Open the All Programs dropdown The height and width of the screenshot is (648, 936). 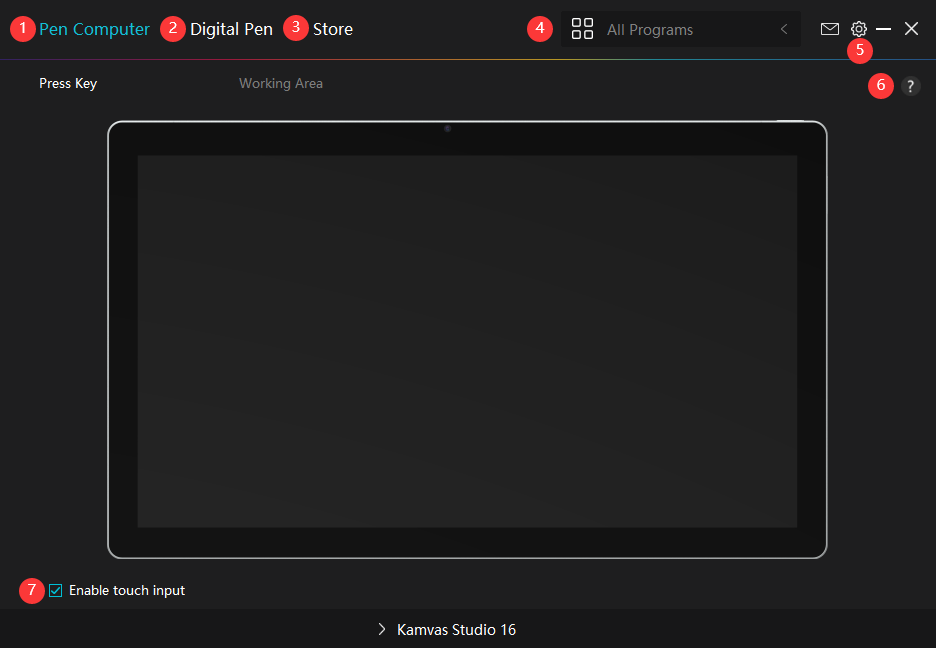click(680, 30)
